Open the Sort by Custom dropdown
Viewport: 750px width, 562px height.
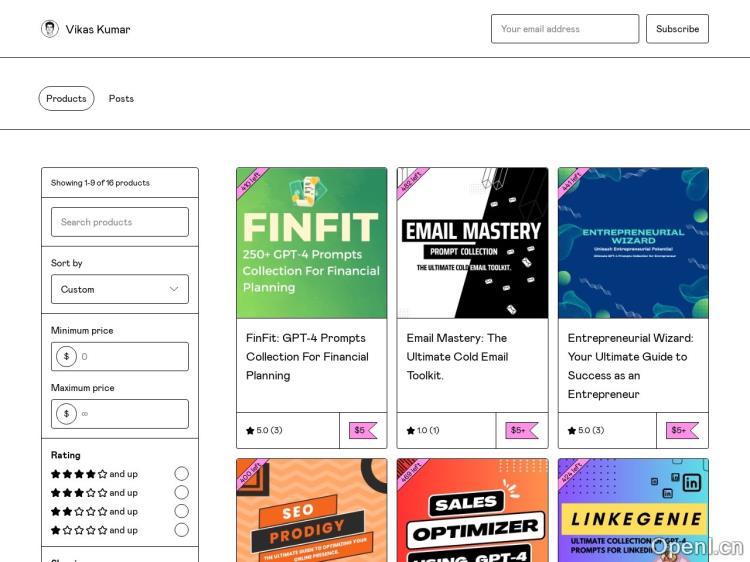(120, 289)
